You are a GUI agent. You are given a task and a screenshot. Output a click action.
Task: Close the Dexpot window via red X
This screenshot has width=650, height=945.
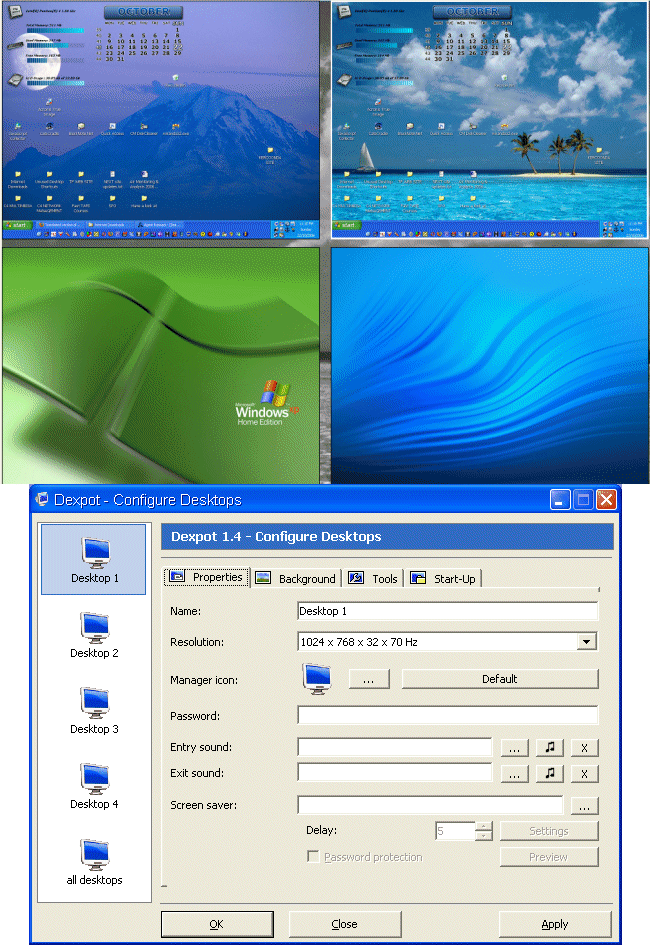point(606,500)
